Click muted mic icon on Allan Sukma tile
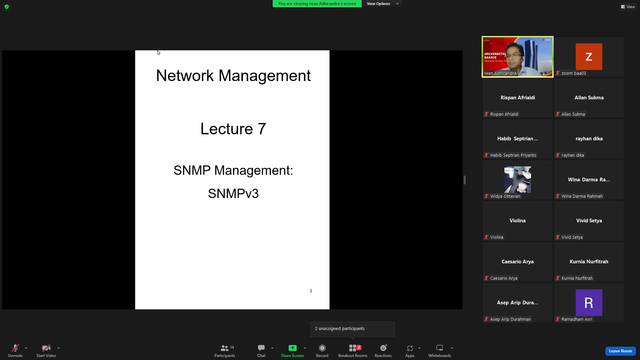This screenshot has height=360, width=640. click(x=558, y=114)
